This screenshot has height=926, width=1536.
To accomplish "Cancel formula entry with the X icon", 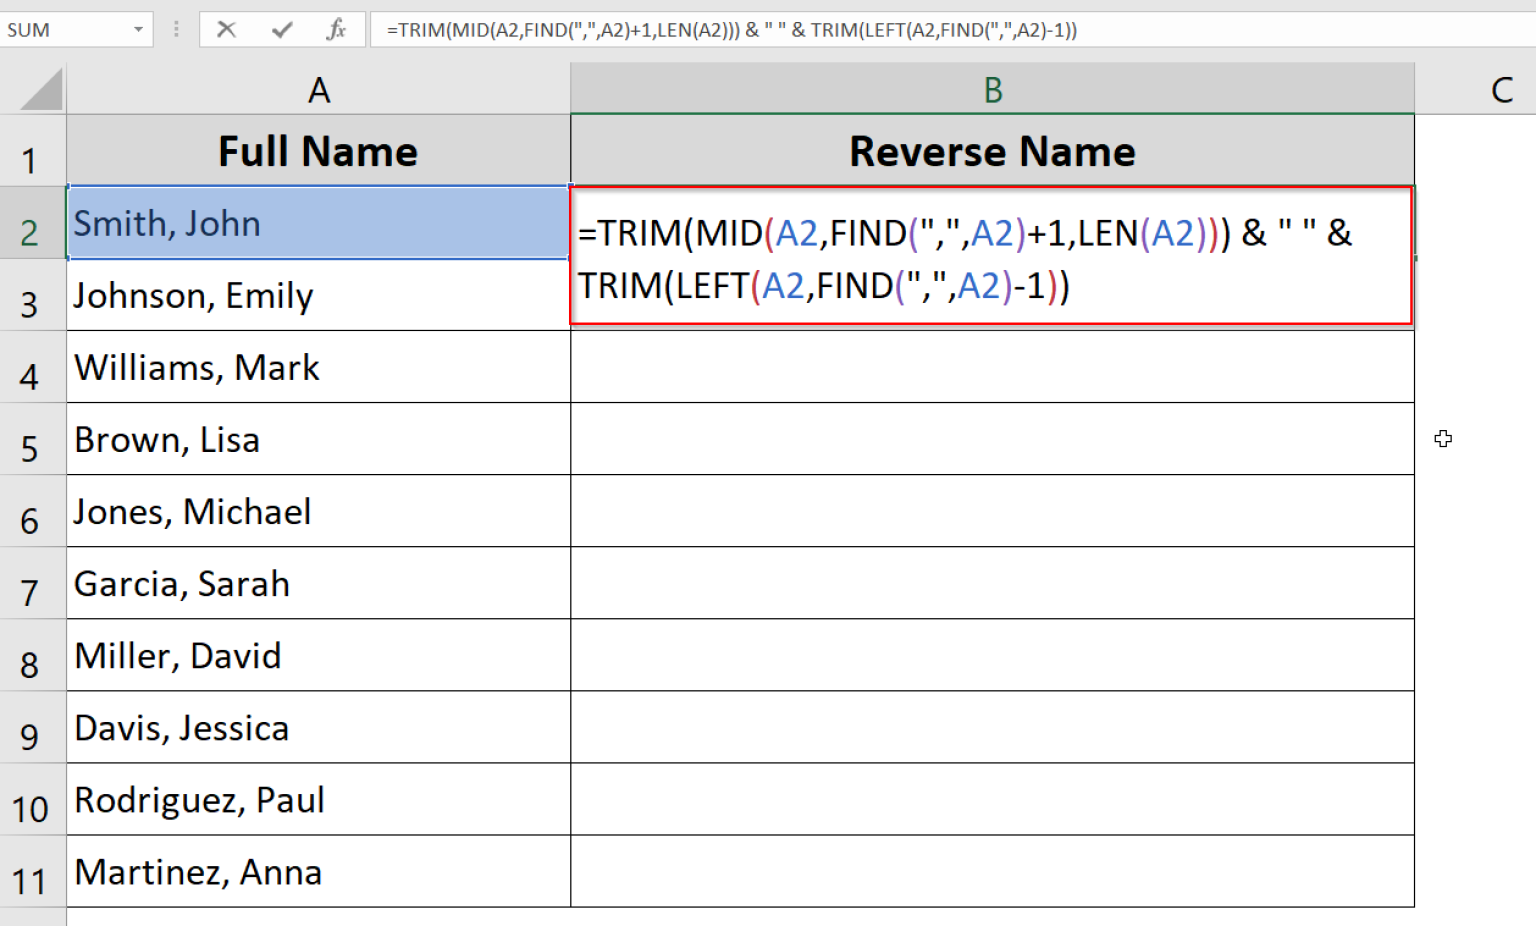I will [226, 29].
